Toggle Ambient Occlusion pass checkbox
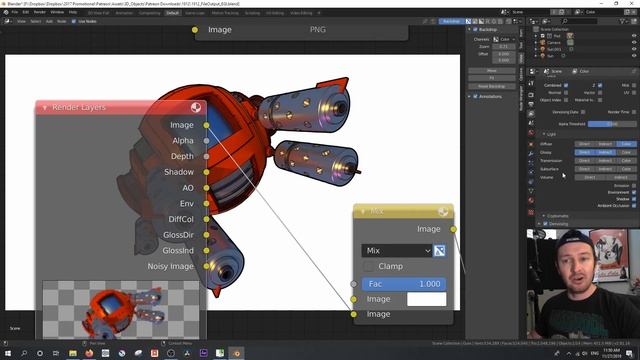640x360 pixels. click(634, 206)
